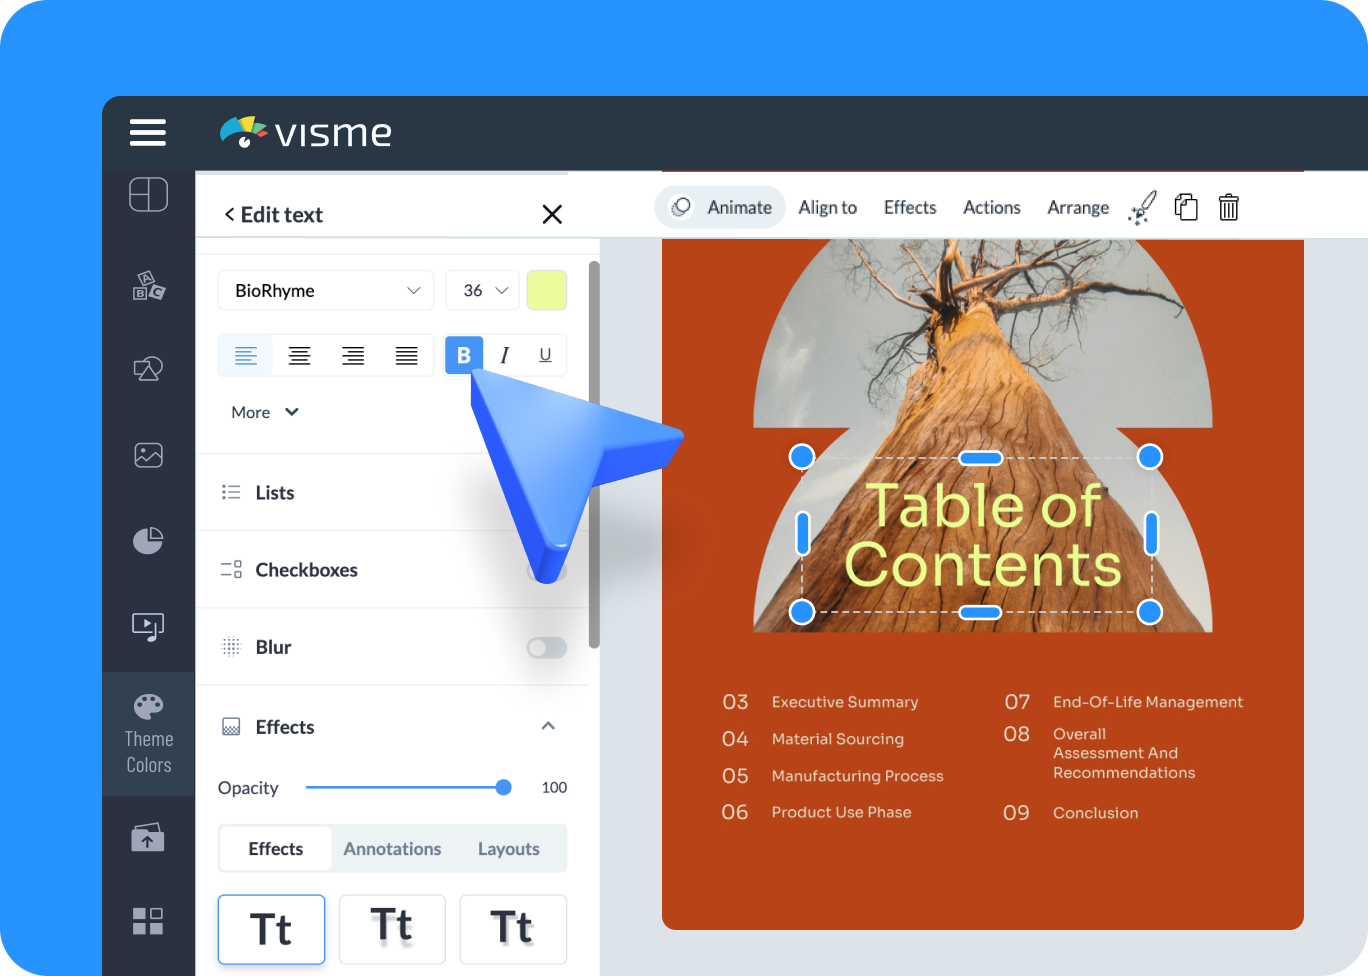Image resolution: width=1368 pixels, height=976 pixels.
Task: Select the plain Tt text effect
Action: click(x=271, y=929)
